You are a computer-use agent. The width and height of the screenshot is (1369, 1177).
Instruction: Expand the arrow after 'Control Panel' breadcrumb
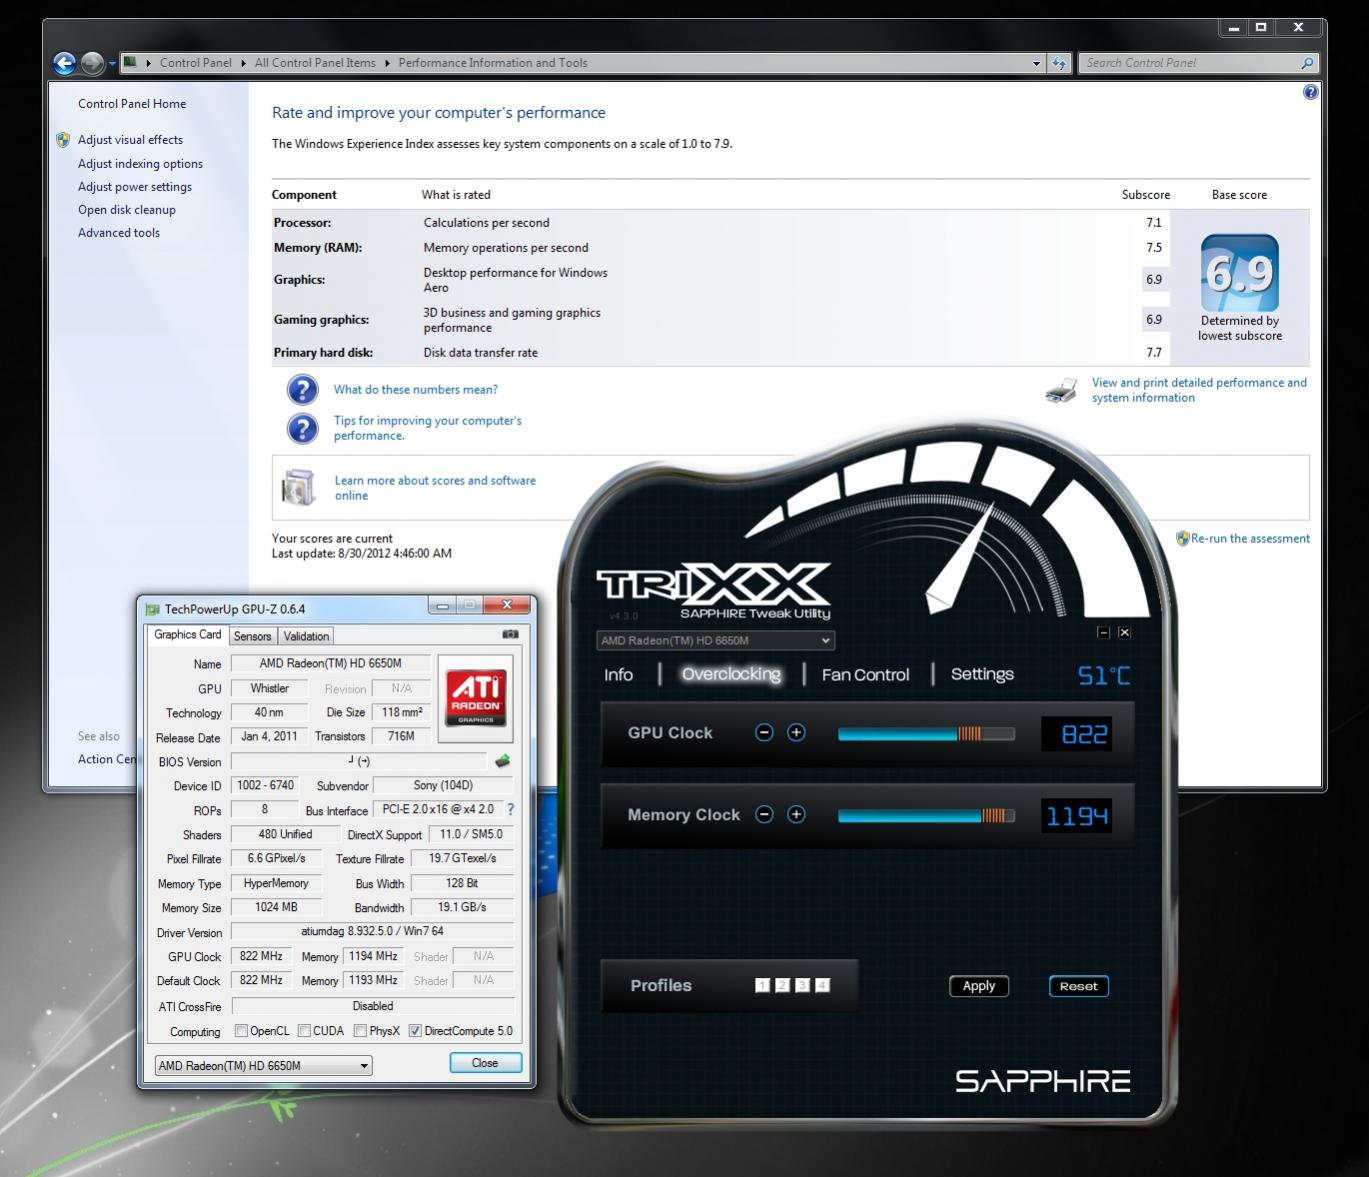click(x=243, y=63)
